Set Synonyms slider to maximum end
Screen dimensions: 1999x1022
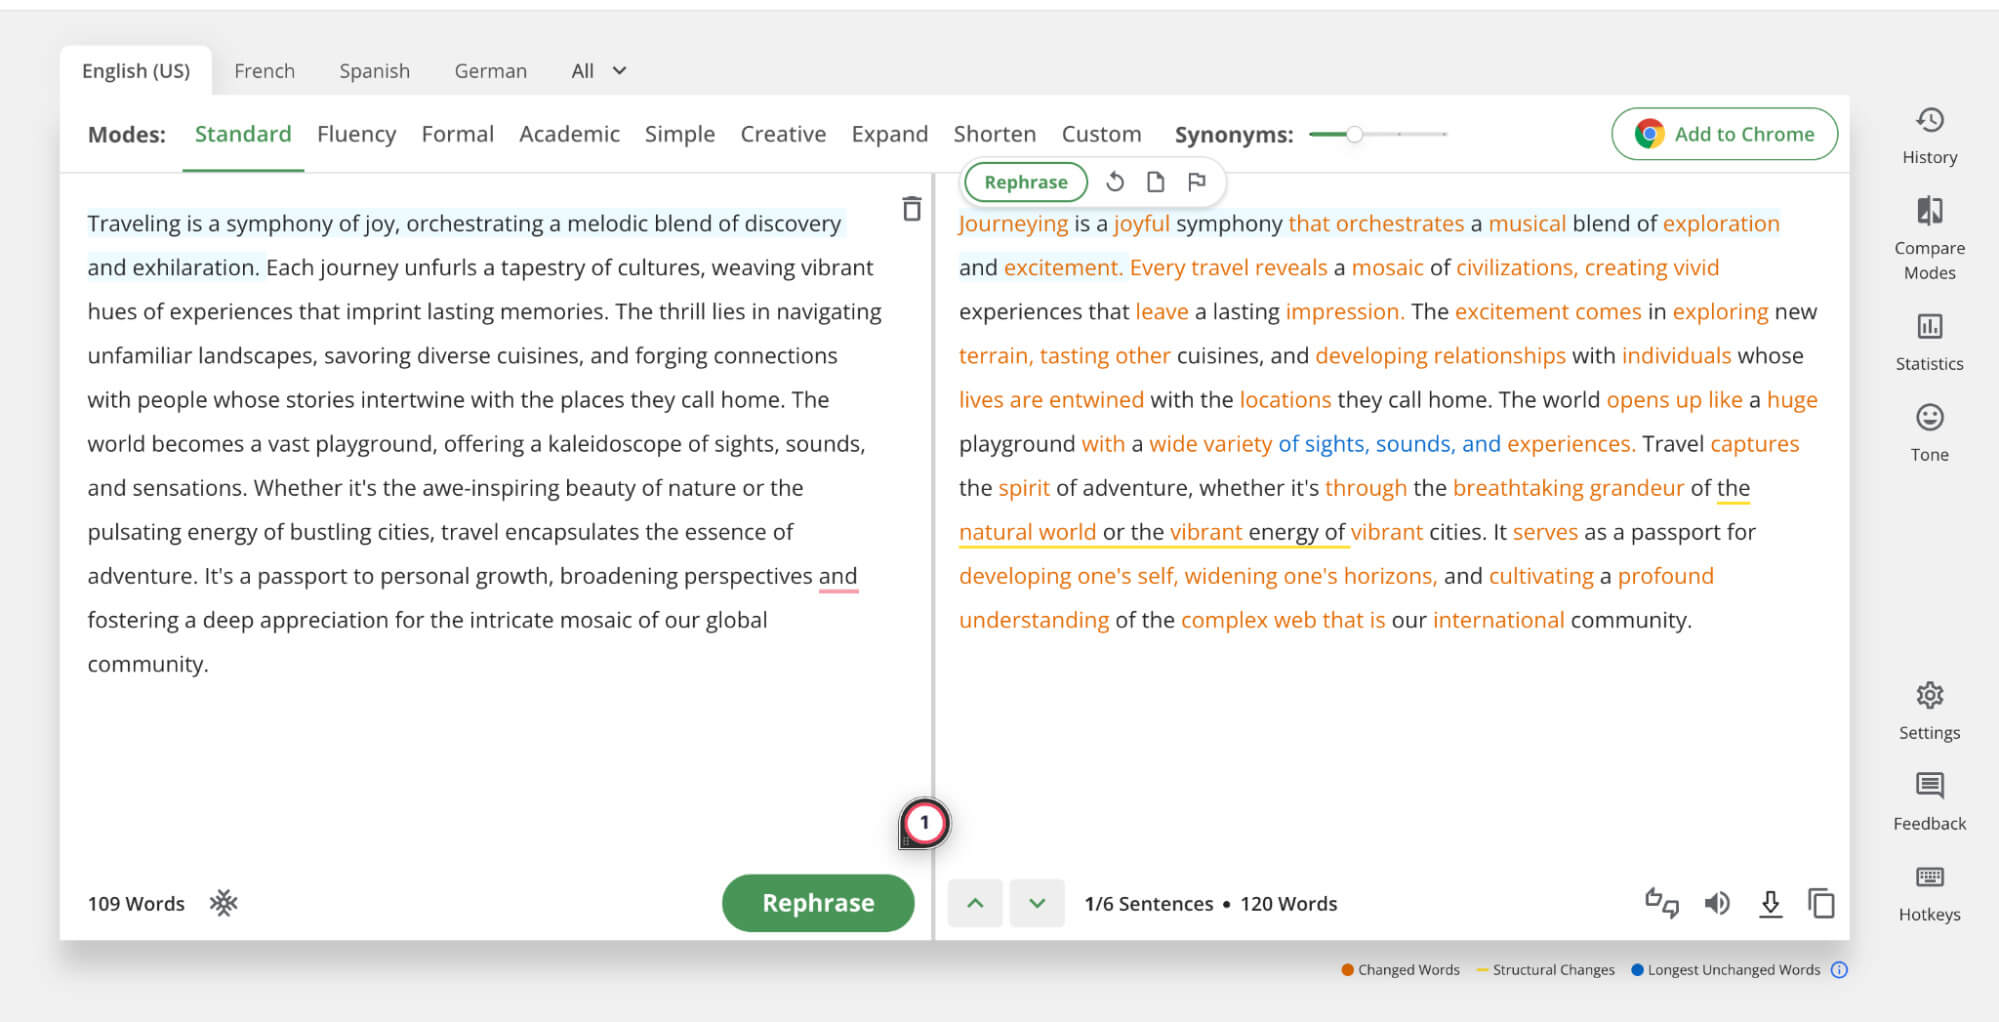pos(1445,134)
